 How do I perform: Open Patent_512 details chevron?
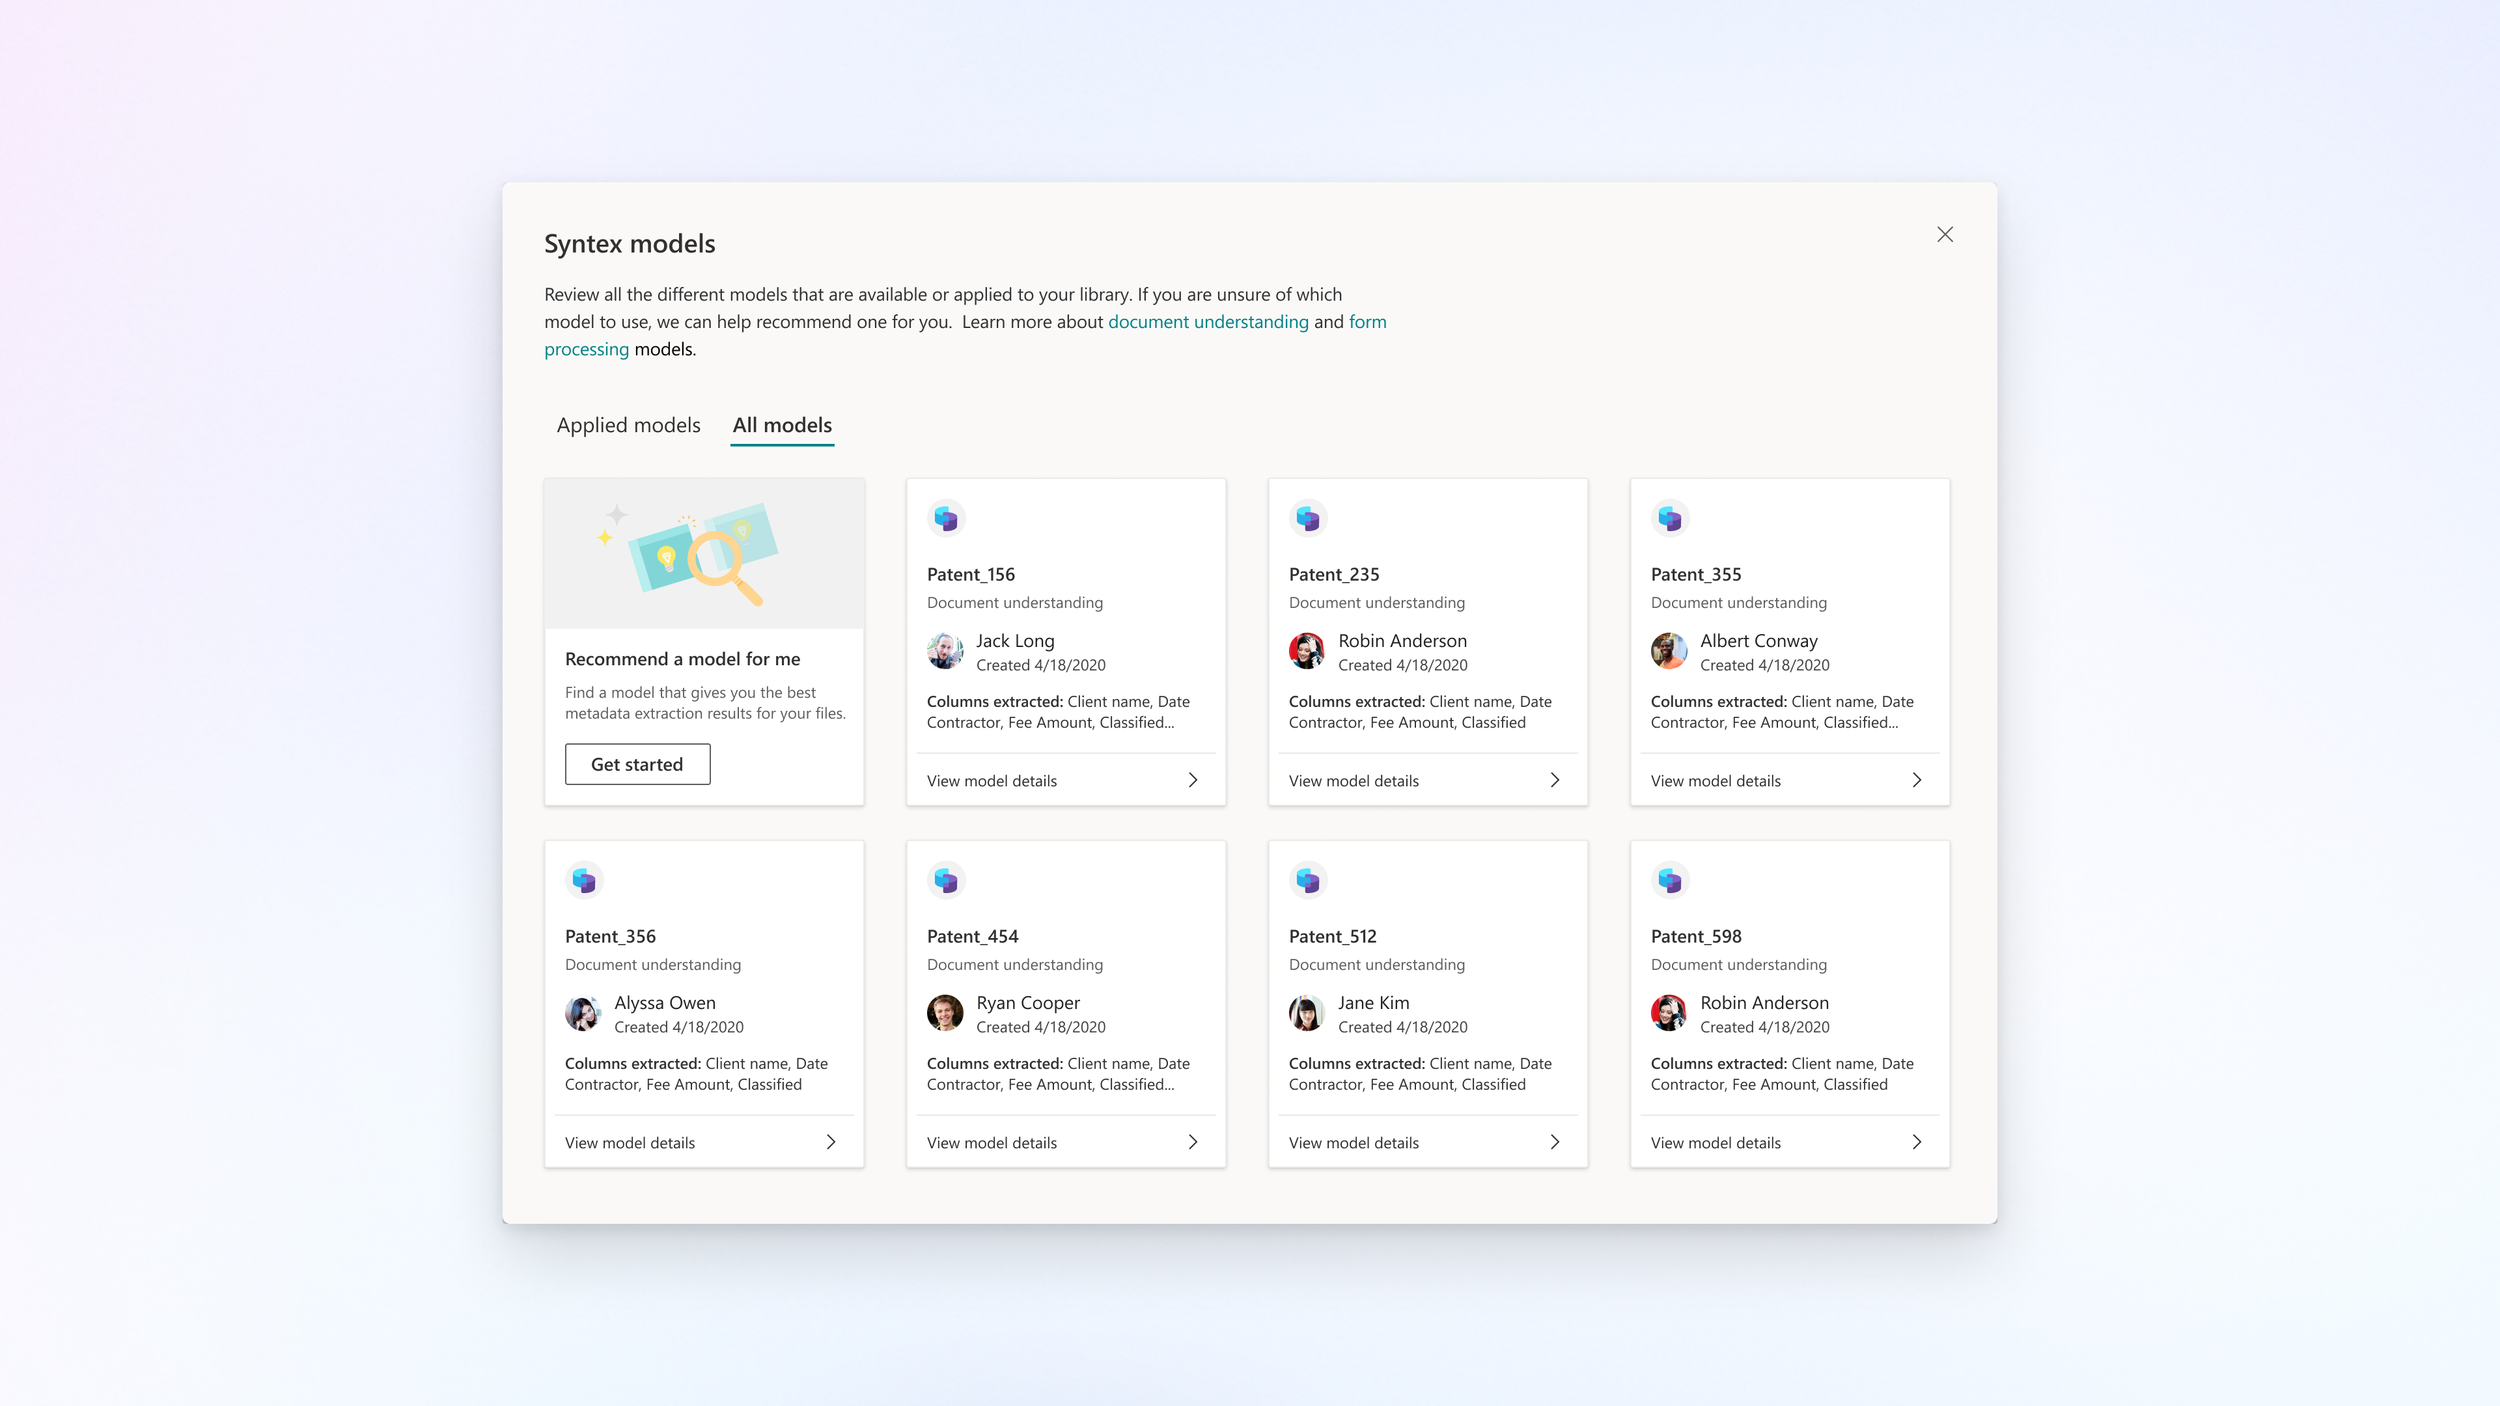click(x=1554, y=1142)
